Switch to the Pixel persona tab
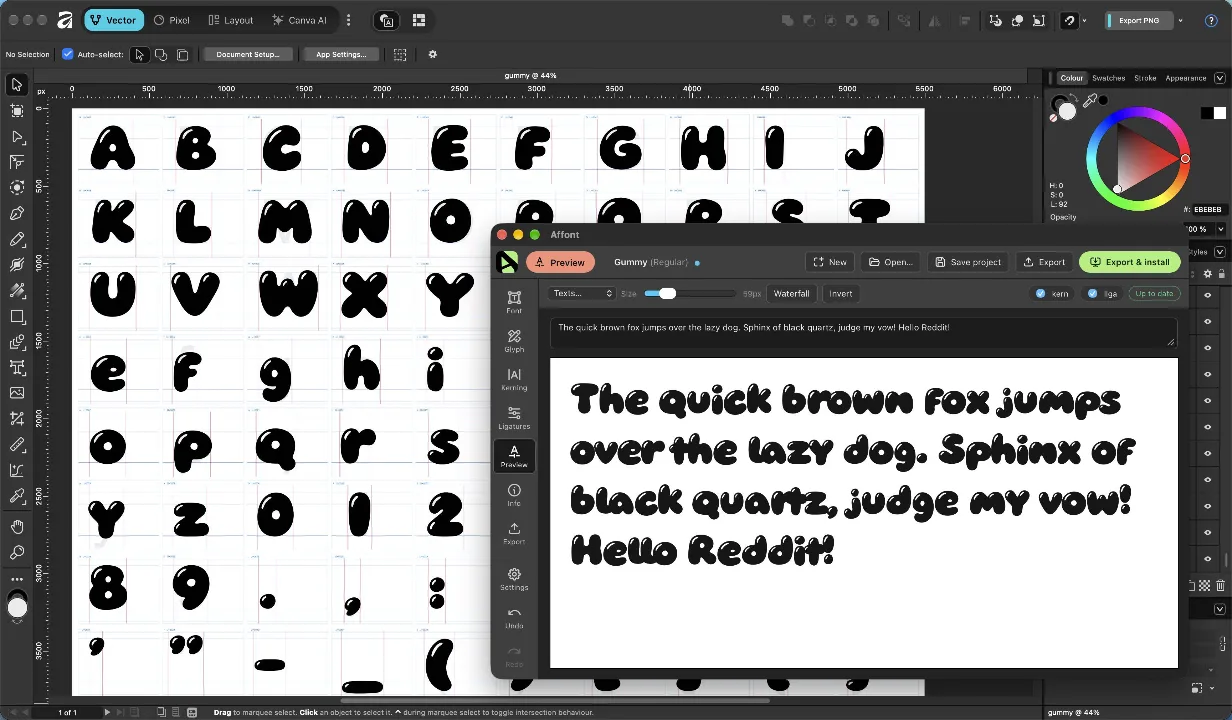1232x720 pixels. 172,20
